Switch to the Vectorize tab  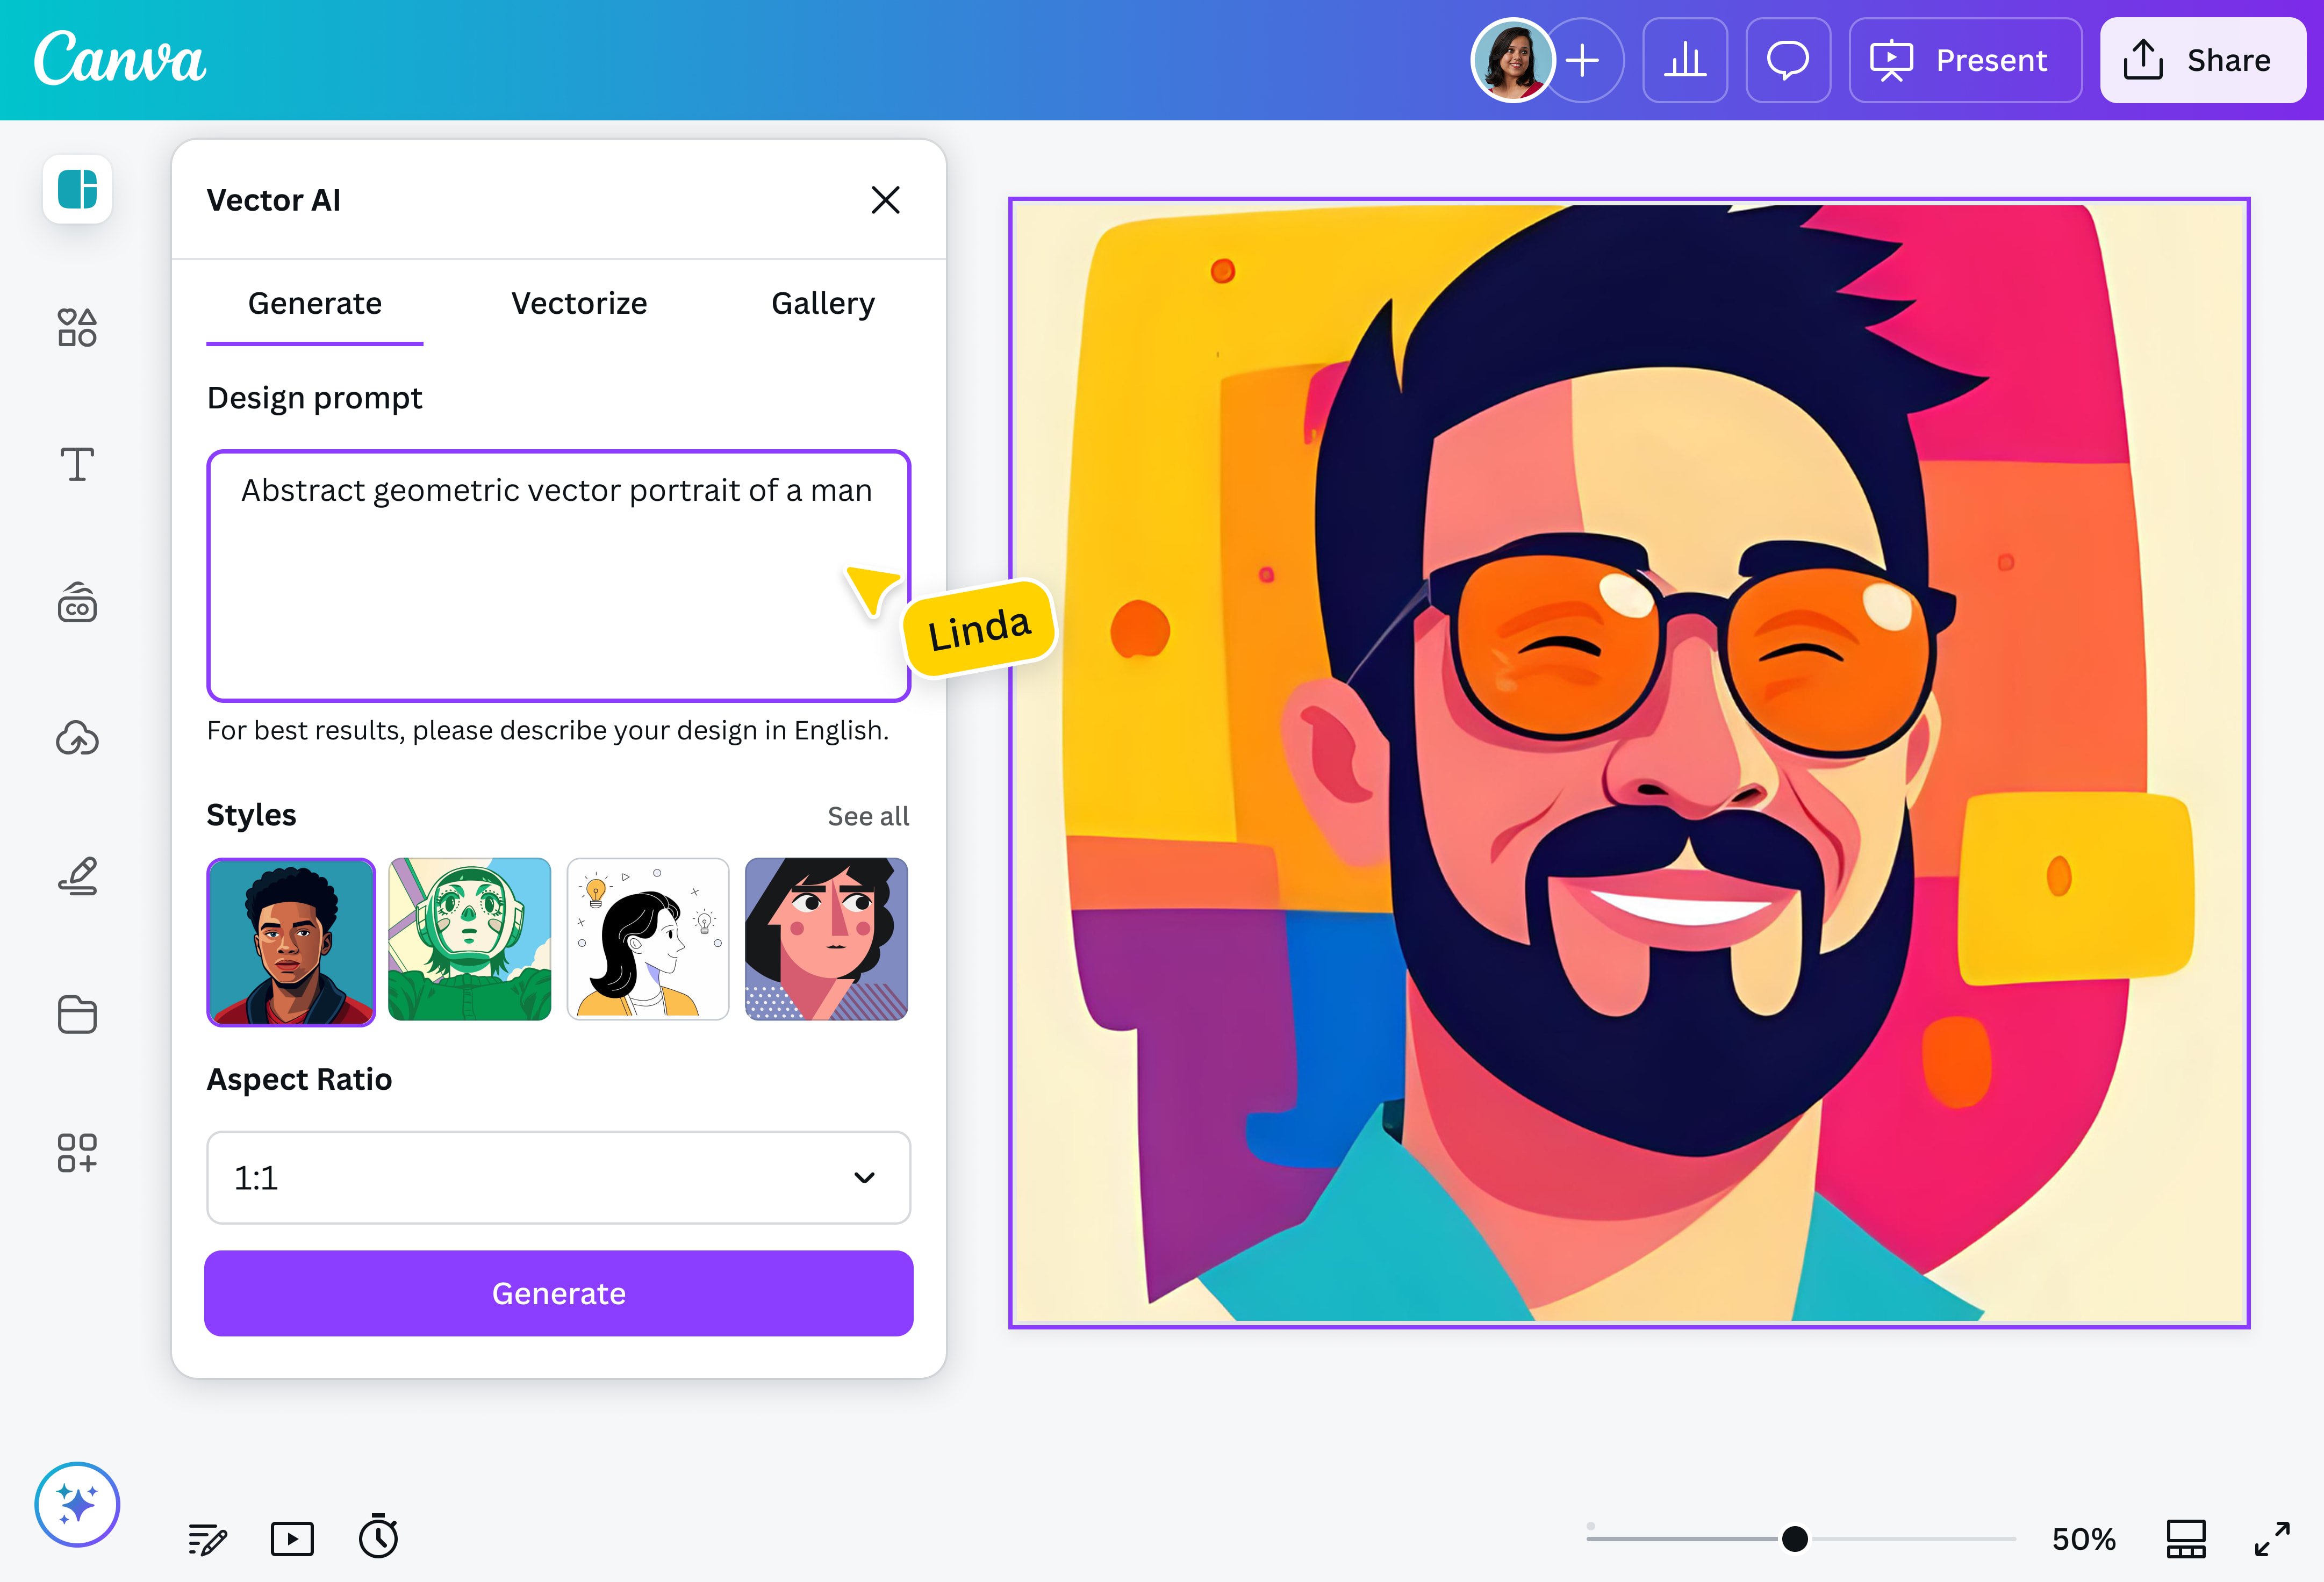578,303
